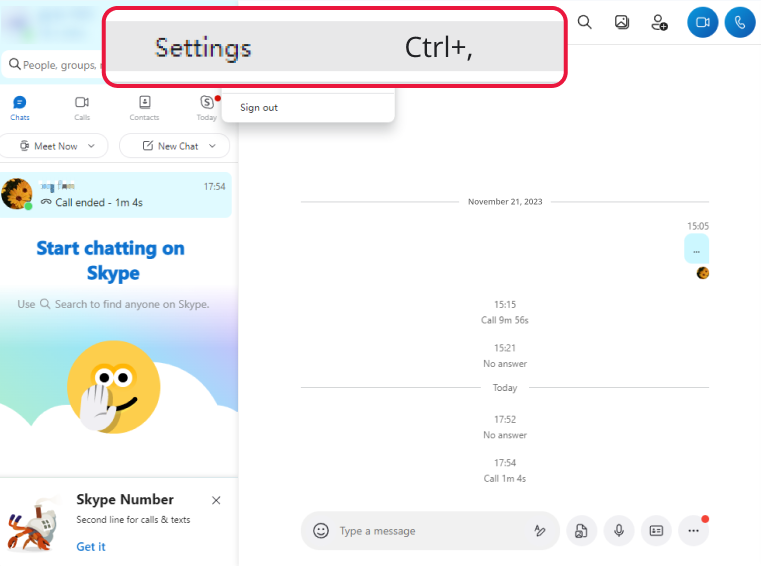The image size is (761, 566).
Task: Click the November 21, 2023 date separator
Action: (x=505, y=201)
